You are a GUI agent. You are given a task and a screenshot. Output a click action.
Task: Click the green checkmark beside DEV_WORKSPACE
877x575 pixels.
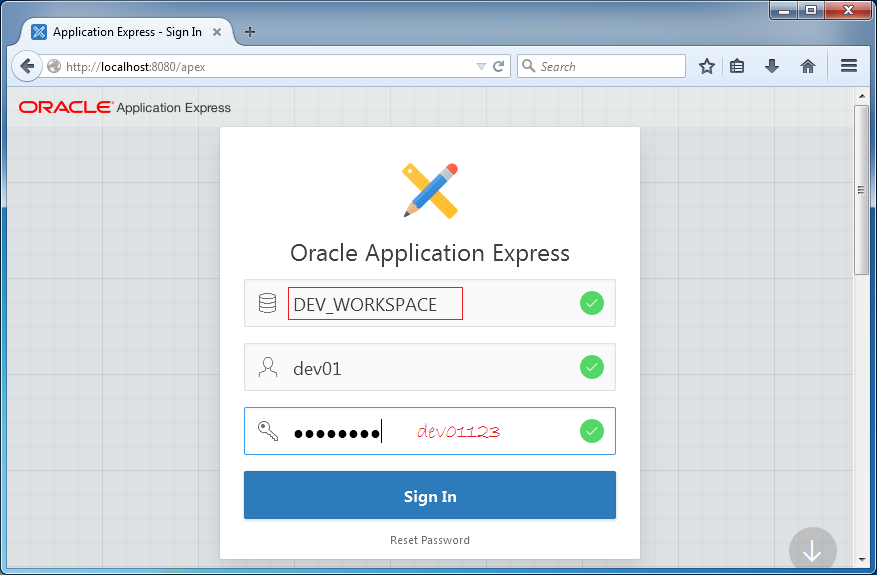[x=592, y=303]
